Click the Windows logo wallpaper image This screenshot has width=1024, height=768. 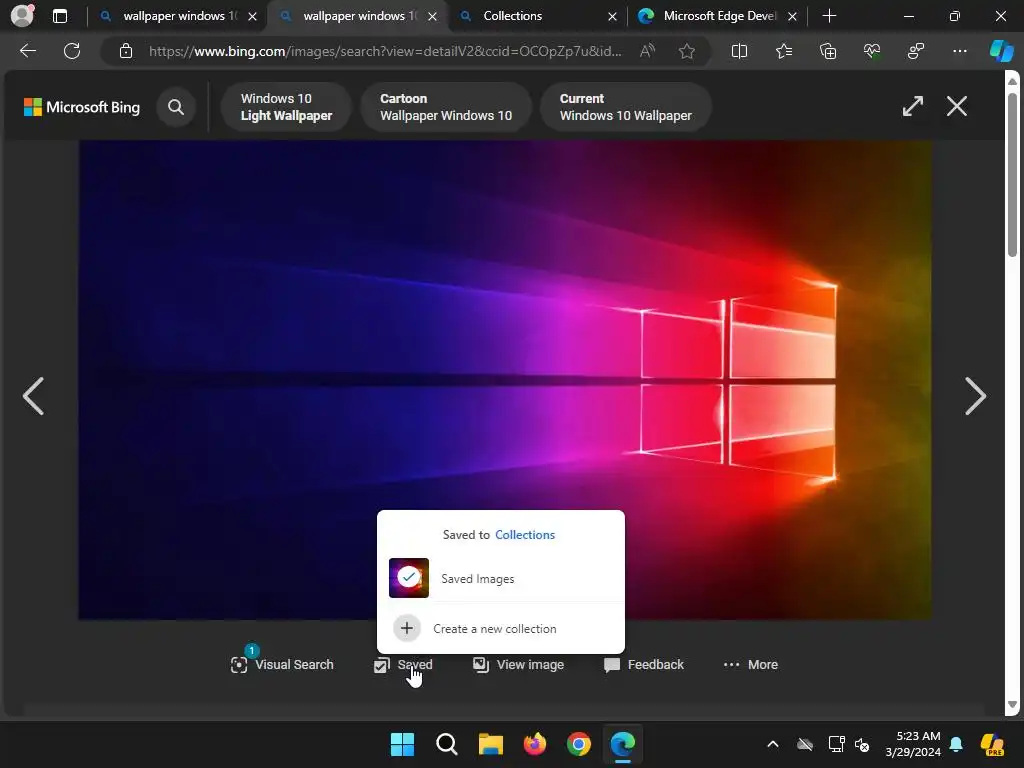[505, 380]
